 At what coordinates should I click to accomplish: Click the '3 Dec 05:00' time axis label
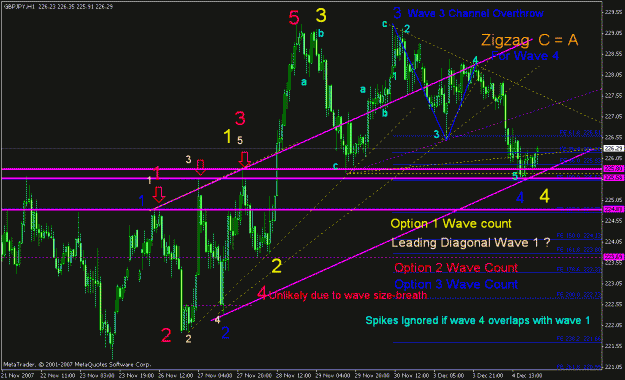click(x=449, y=376)
